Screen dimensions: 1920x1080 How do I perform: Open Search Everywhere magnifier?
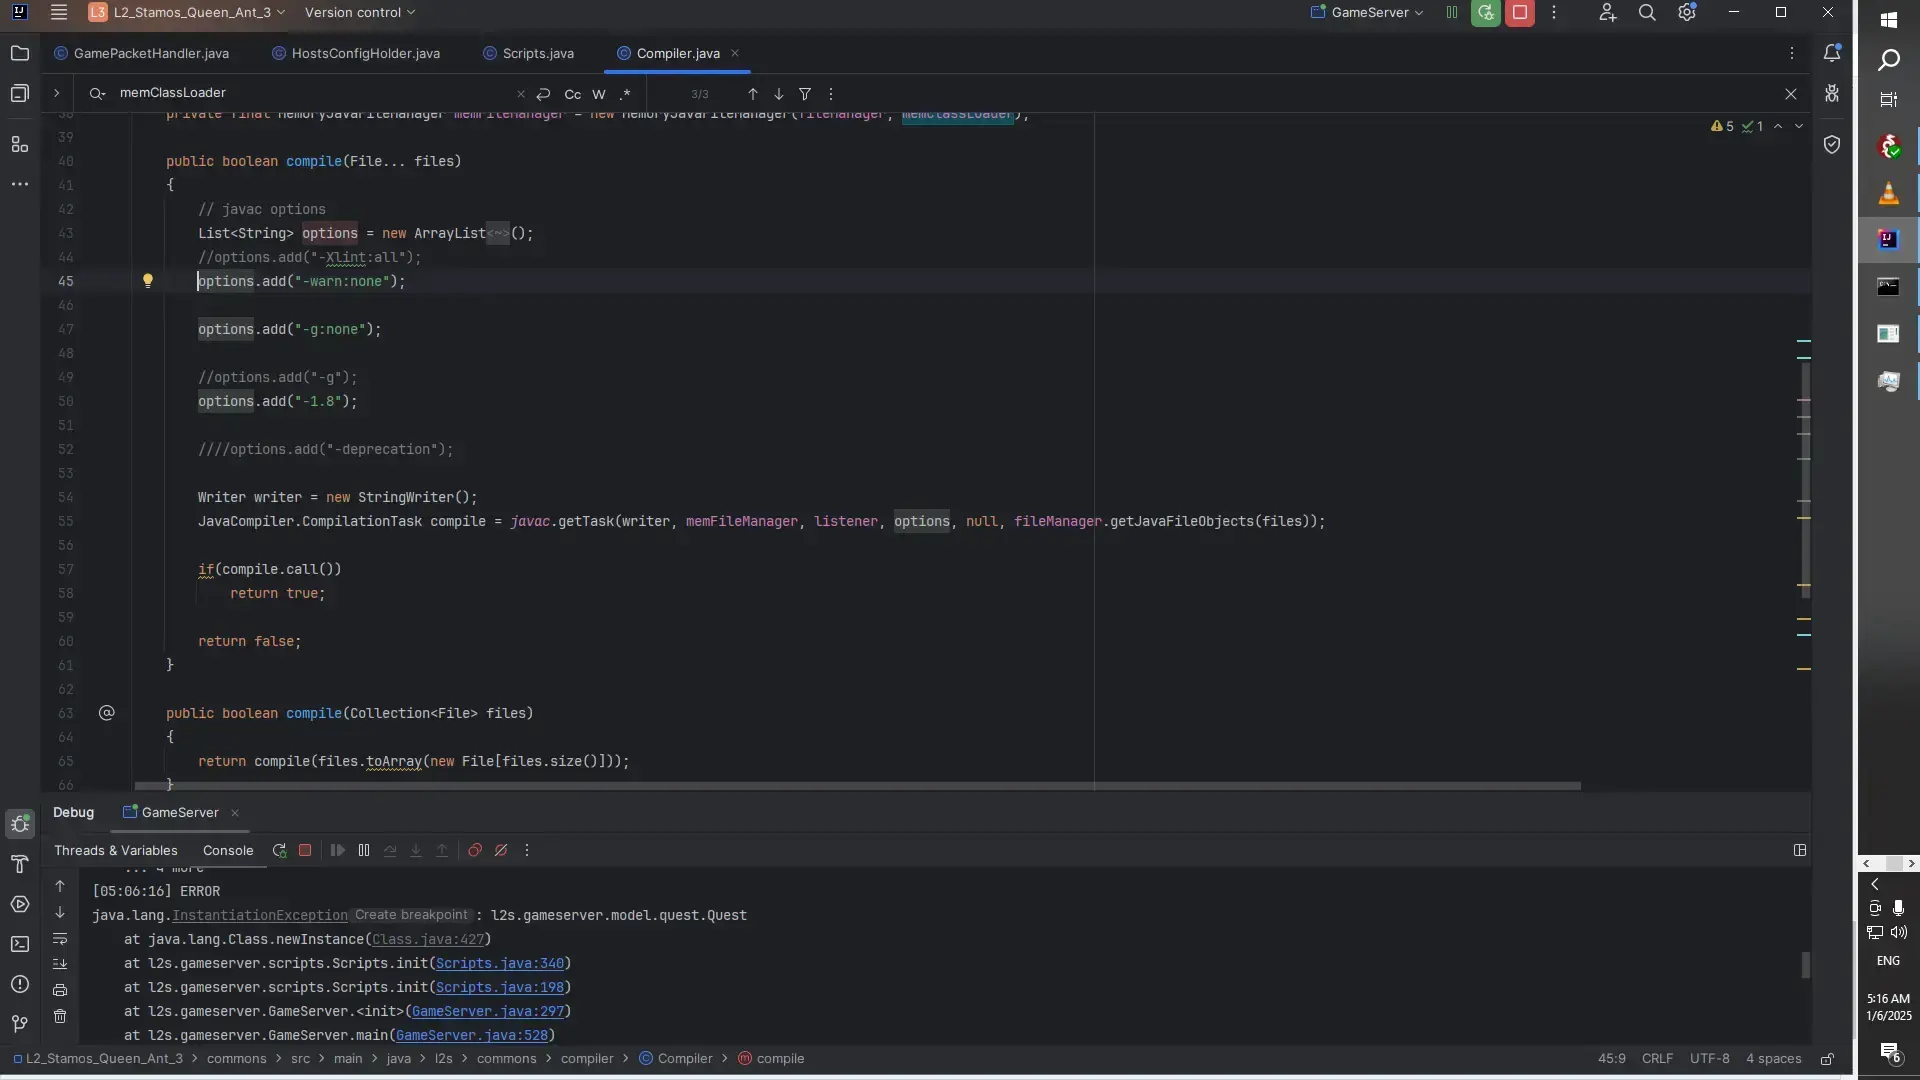(1647, 13)
